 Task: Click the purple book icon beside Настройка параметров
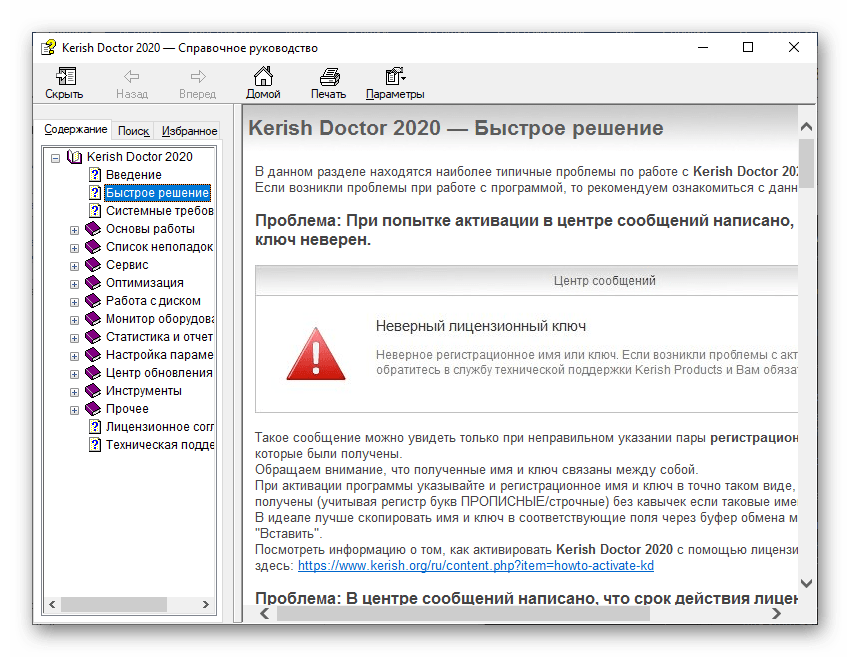coord(93,354)
